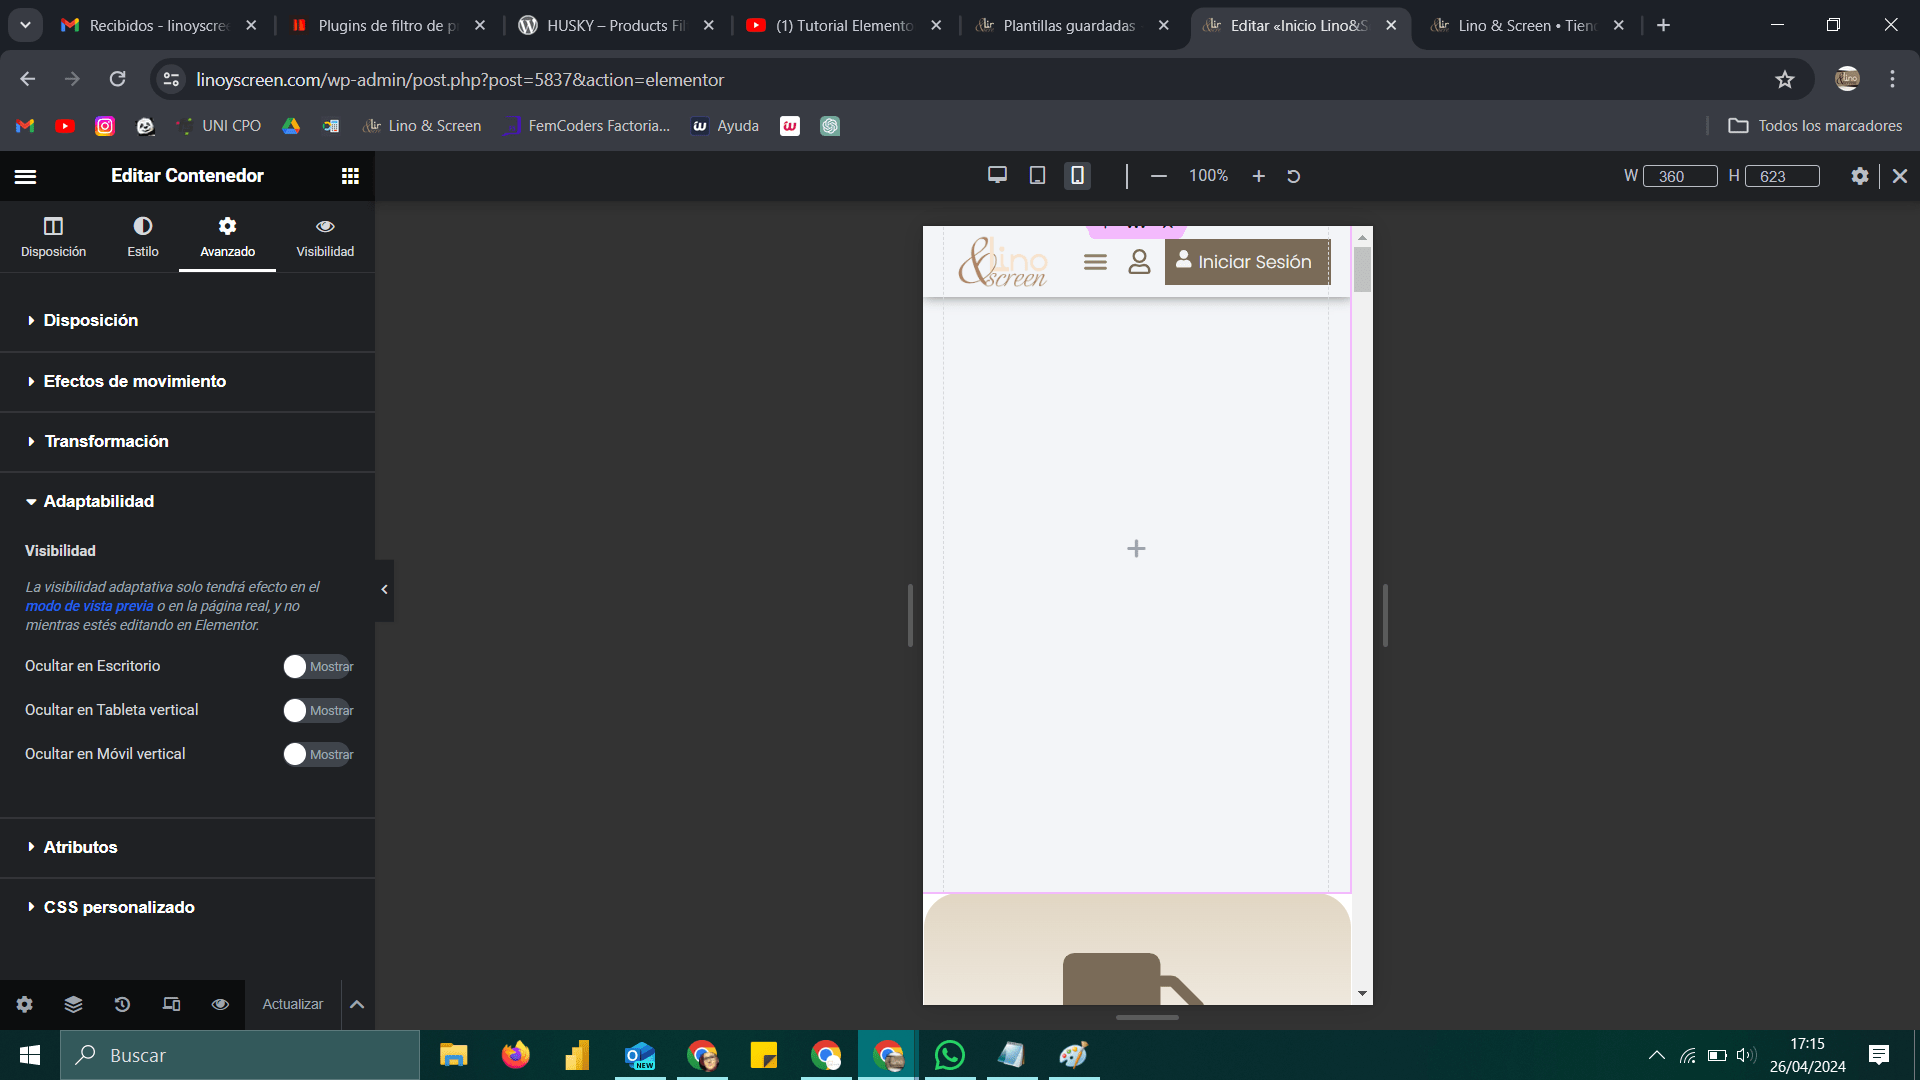This screenshot has height=1080, width=1920.
Task: Switch to Plantillas guardadas browser tab
Action: (x=1068, y=25)
